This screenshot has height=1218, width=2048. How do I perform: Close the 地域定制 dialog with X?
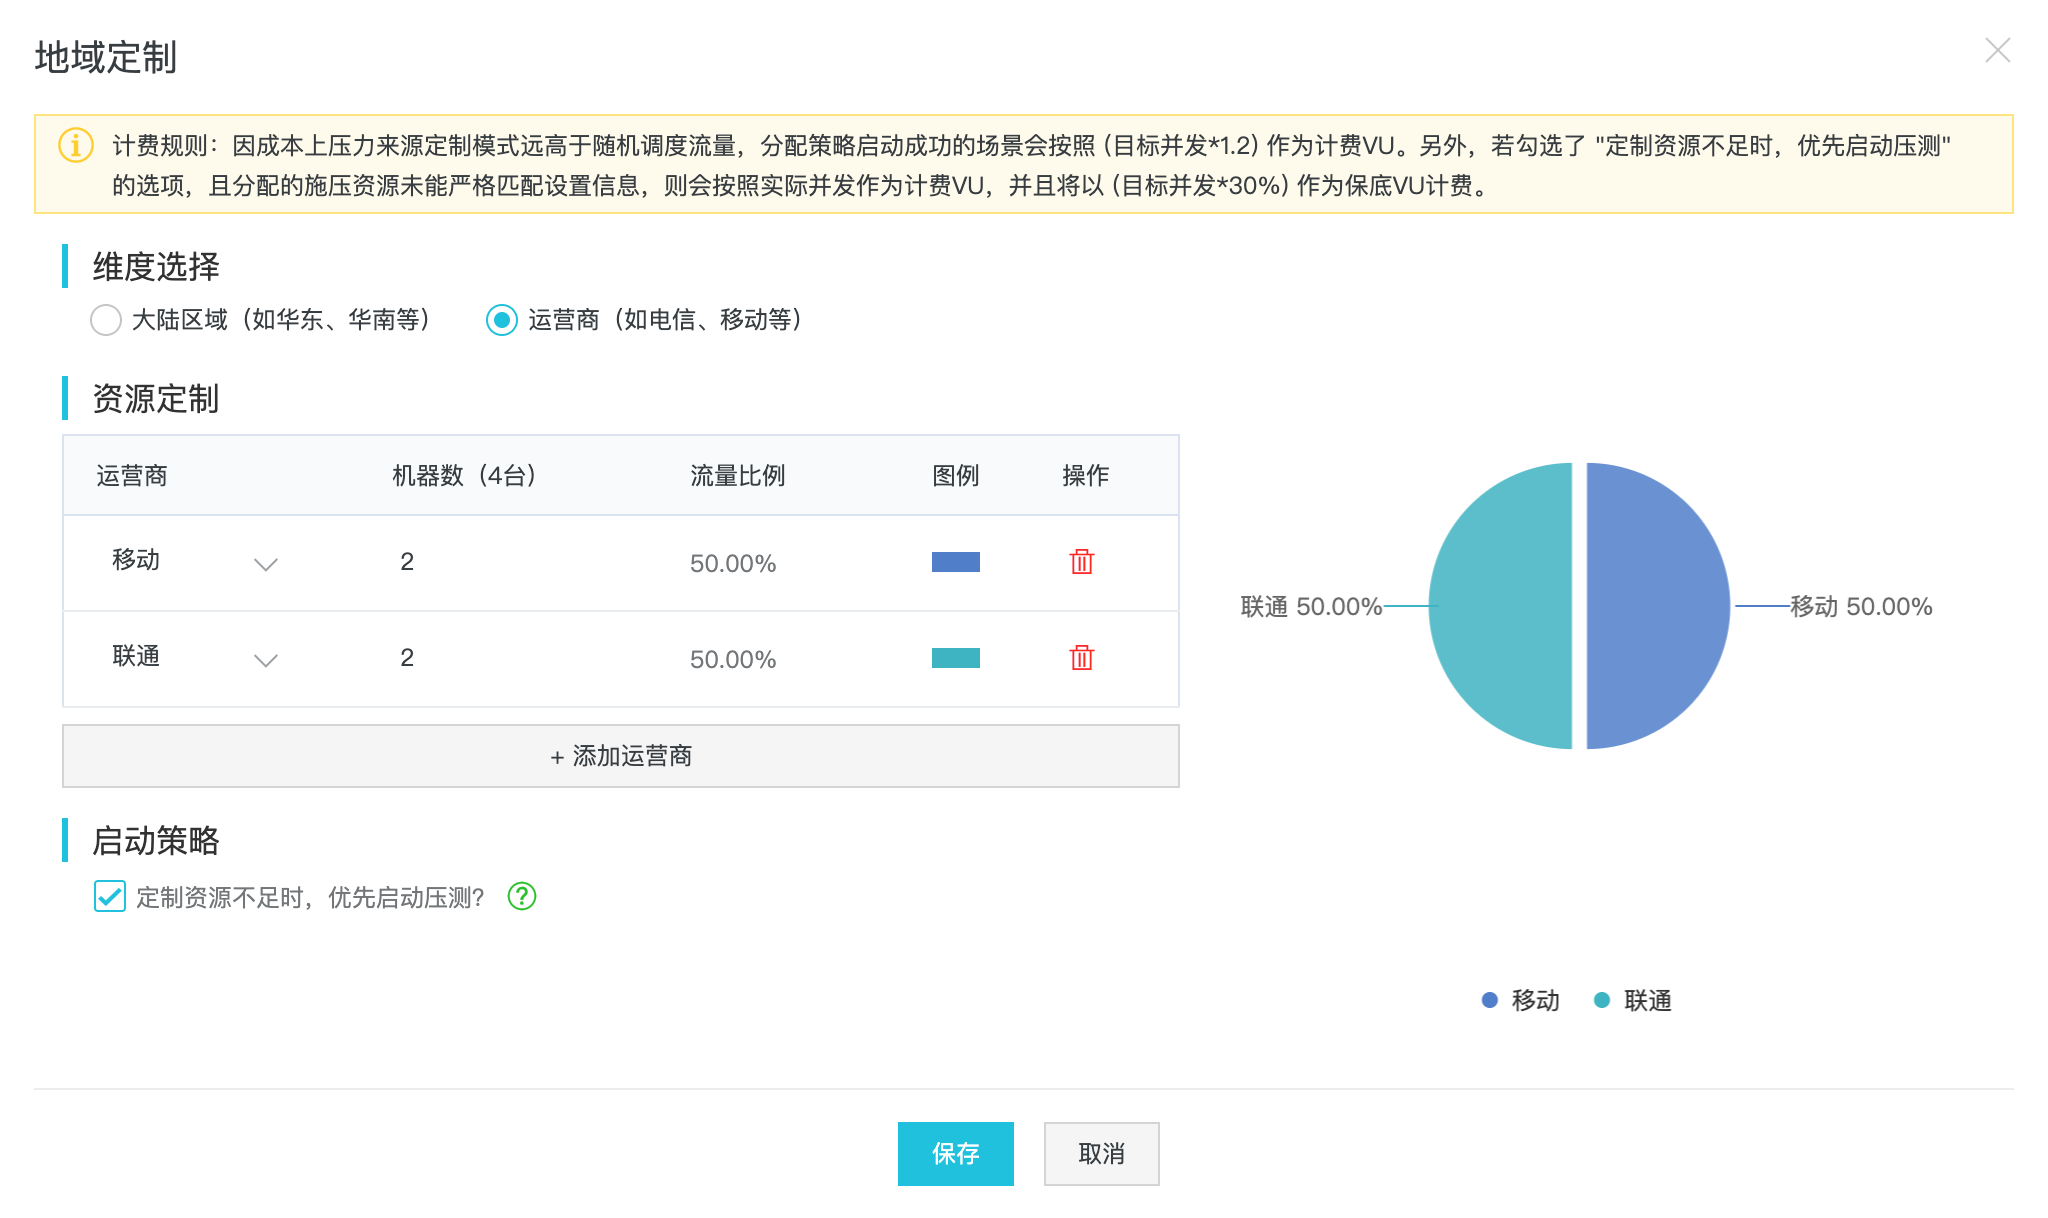pos(1997,51)
